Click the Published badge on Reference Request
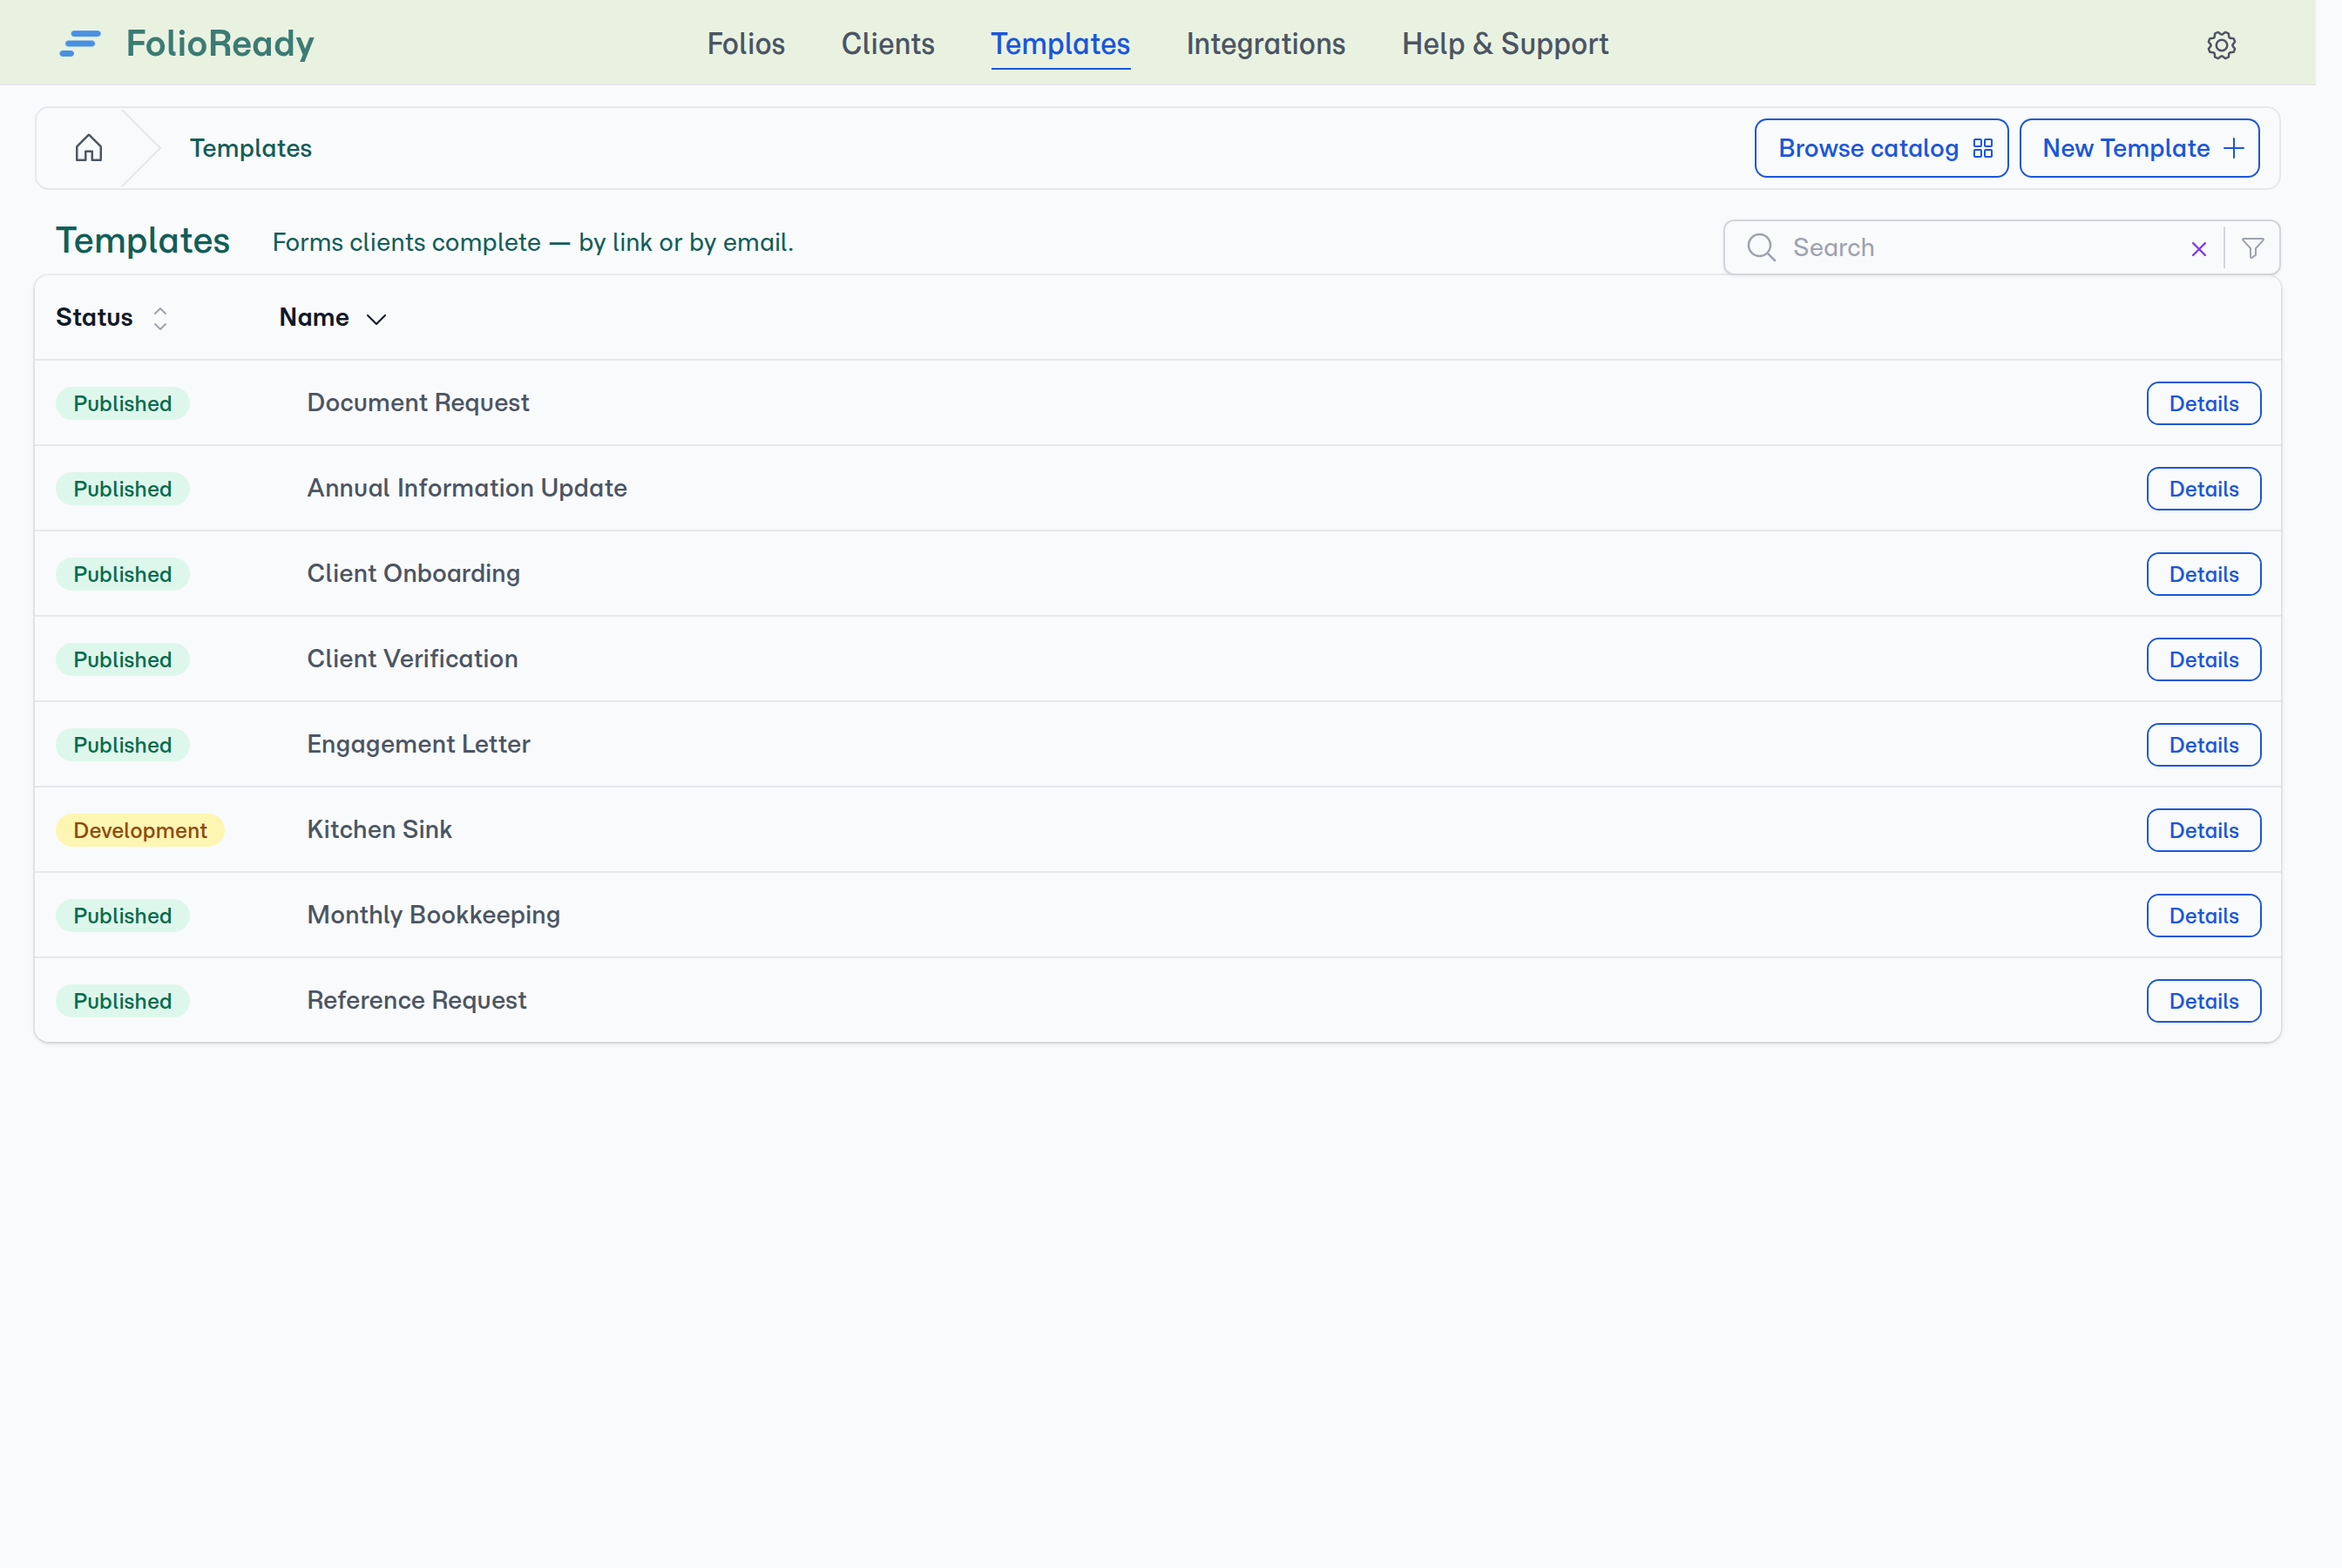 (122, 1001)
